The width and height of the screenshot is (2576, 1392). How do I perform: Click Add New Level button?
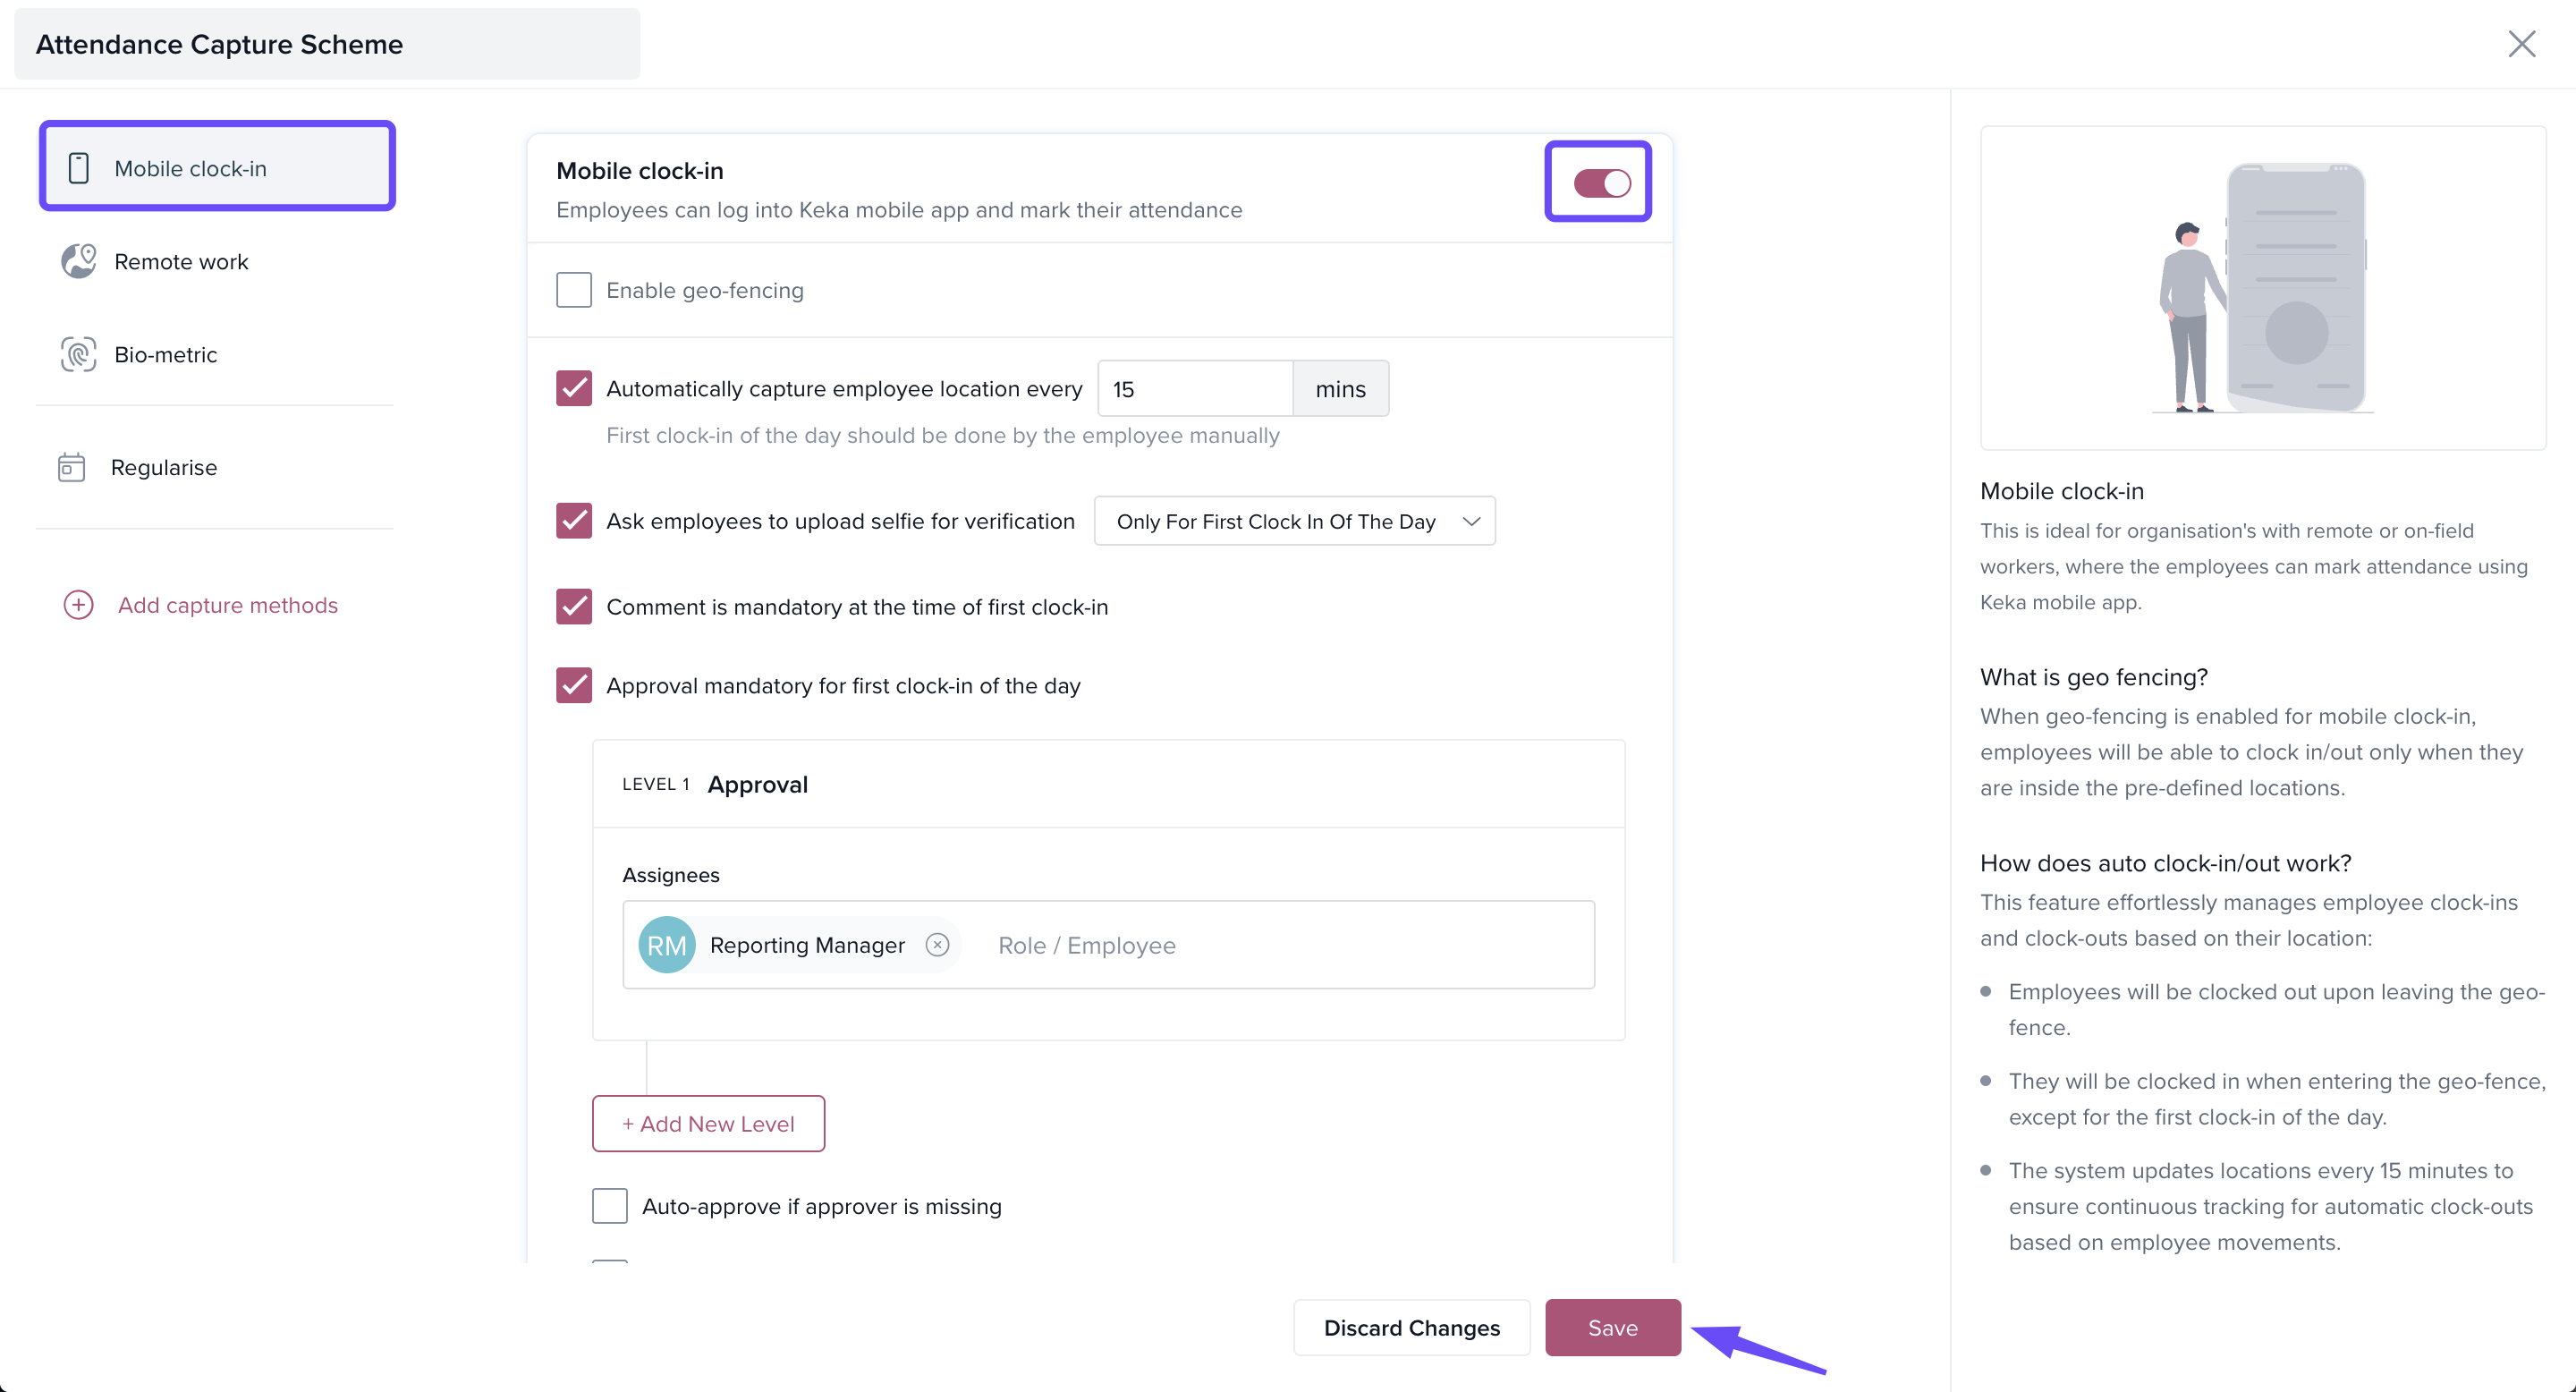[708, 1124]
